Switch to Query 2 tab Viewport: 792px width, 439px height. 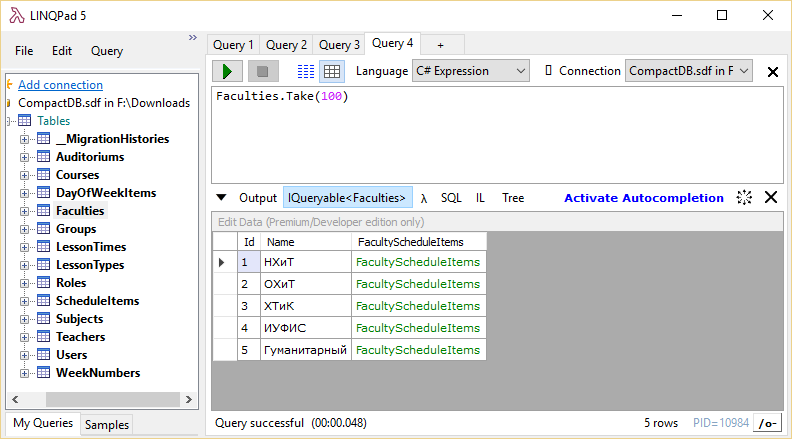(286, 45)
